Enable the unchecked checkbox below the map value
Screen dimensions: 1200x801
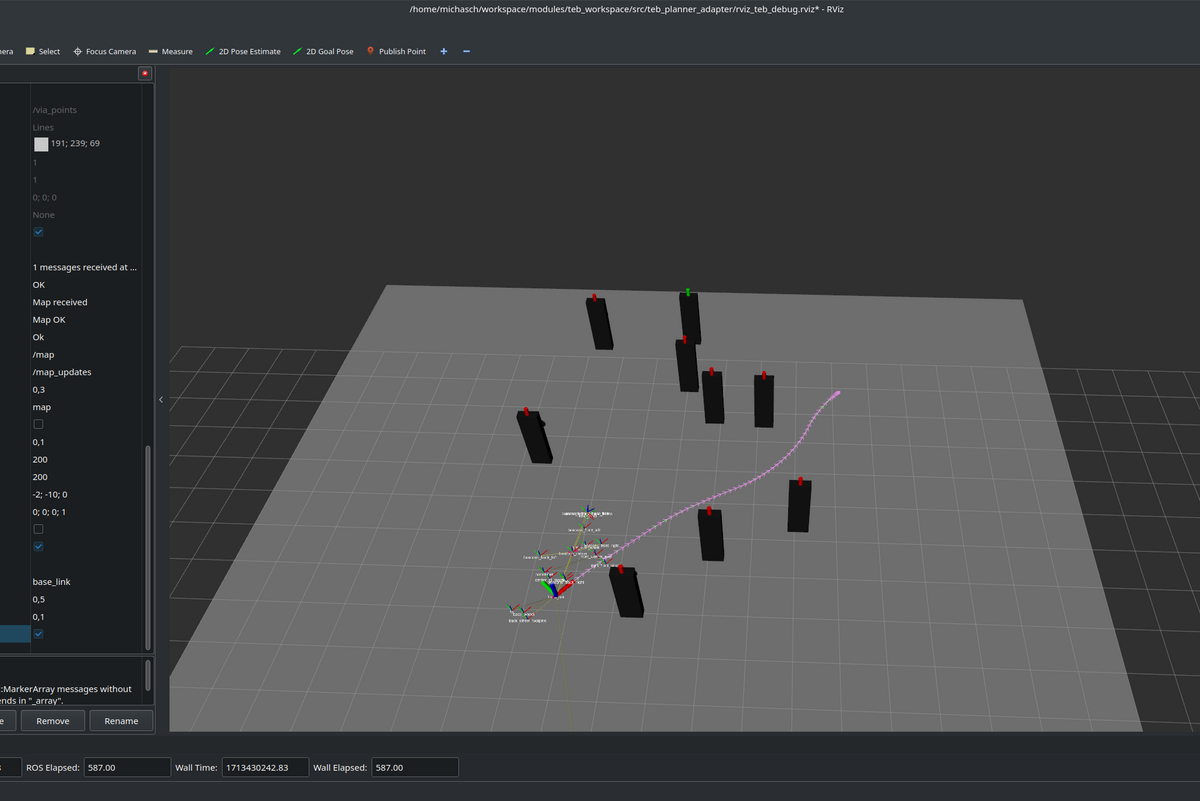click(x=39, y=425)
